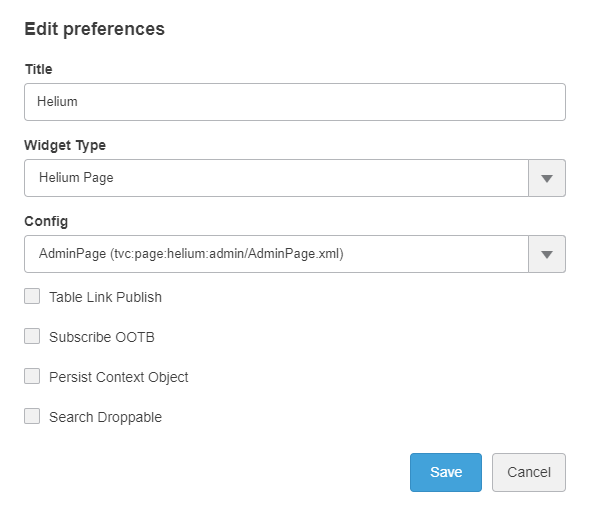Click the Widget Type field label

[64, 145]
